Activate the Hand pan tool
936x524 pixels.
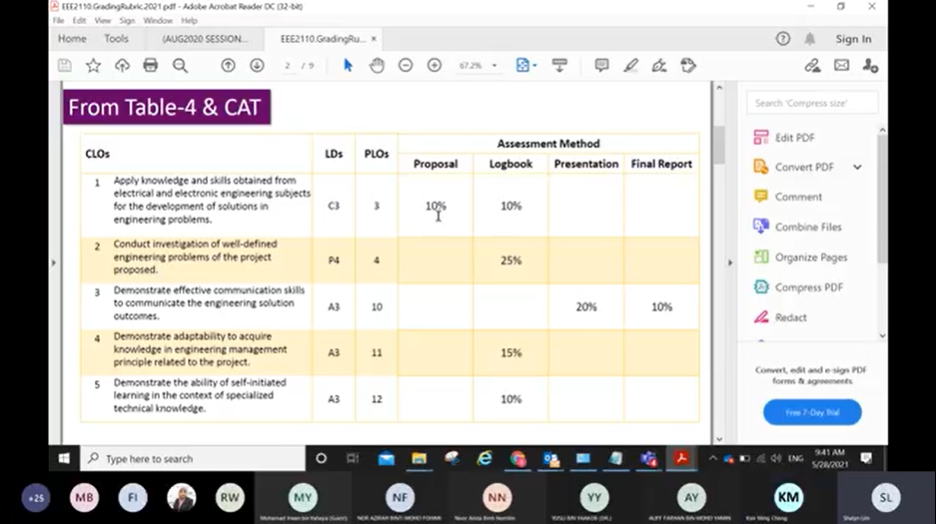[x=377, y=65]
